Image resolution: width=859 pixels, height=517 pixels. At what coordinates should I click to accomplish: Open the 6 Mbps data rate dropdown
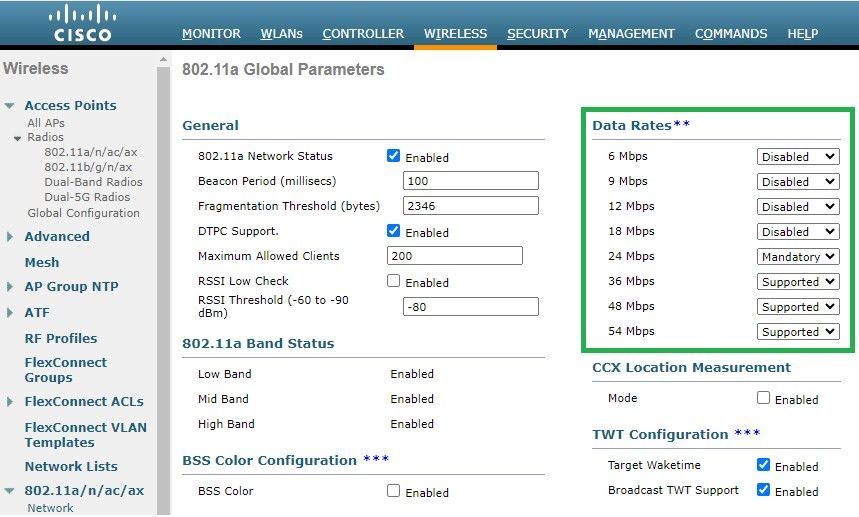pyautogui.click(x=798, y=157)
